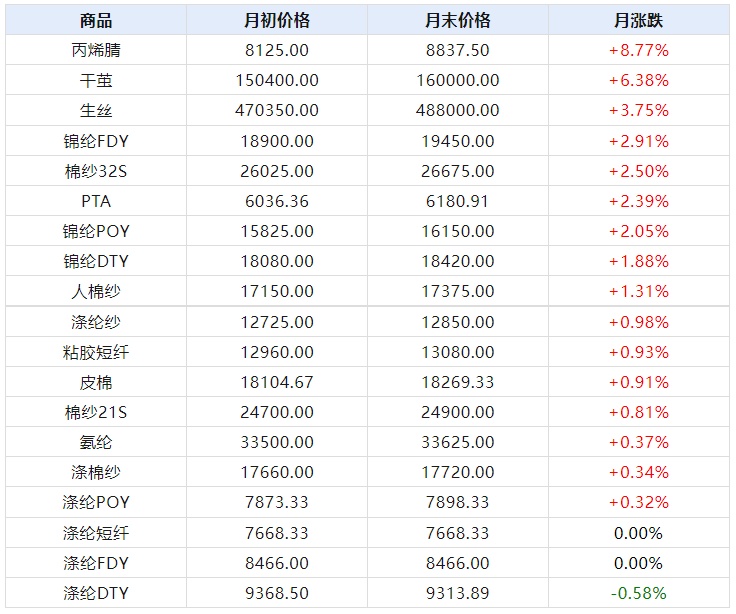Click the 涤纶DTY commodity name
The image size is (736, 614).
96,593
